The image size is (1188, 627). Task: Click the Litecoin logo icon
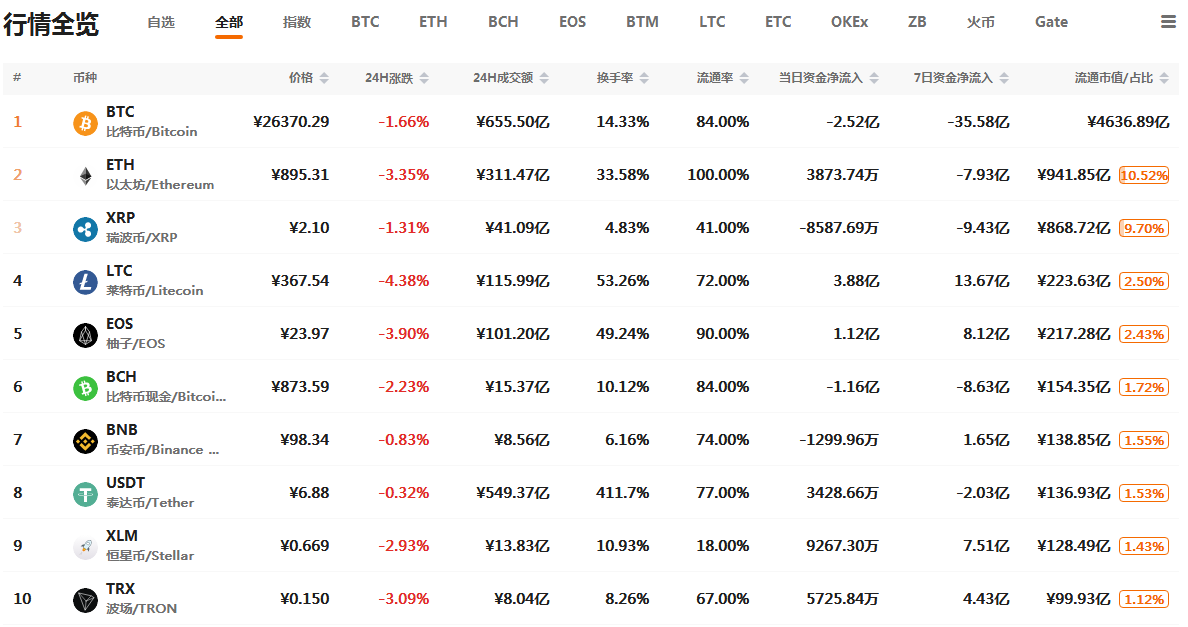click(85, 281)
